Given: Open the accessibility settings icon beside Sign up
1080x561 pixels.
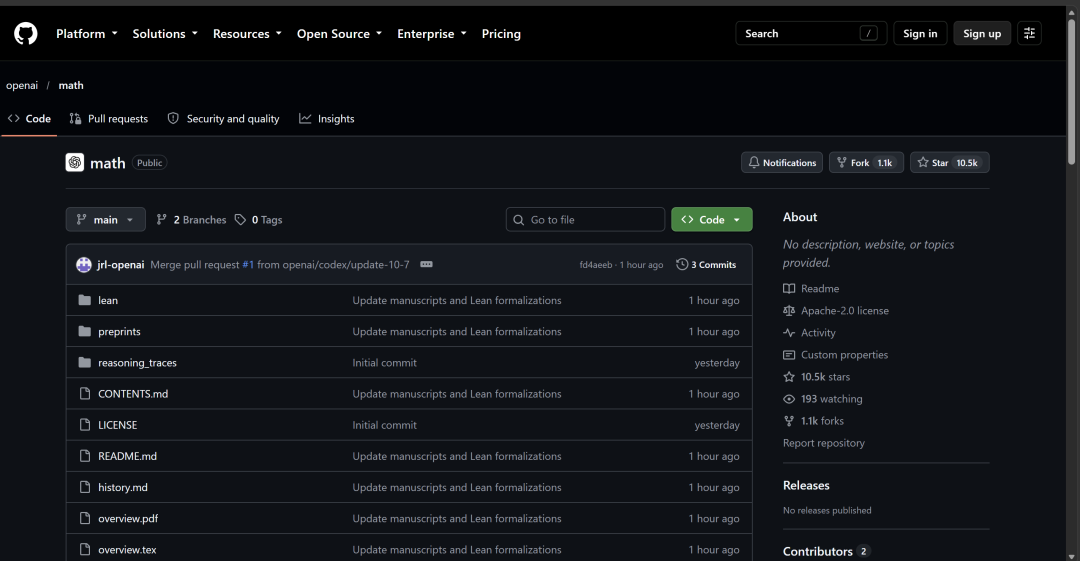Looking at the screenshot, I should (1029, 33).
